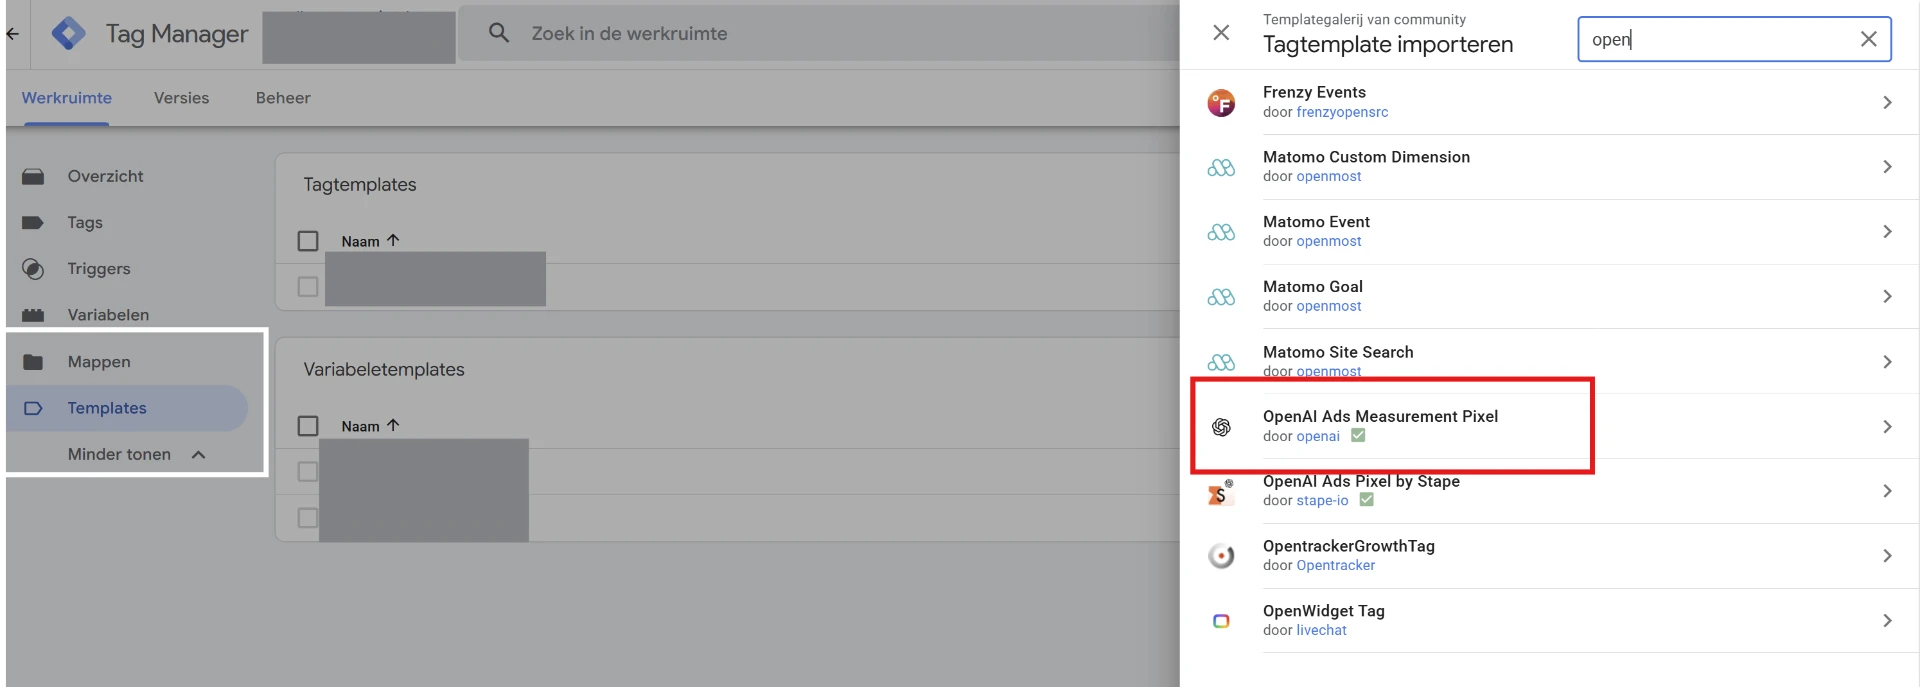Select the Matomo Goal template
The width and height of the screenshot is (1920, 687).
point(1550,297)
